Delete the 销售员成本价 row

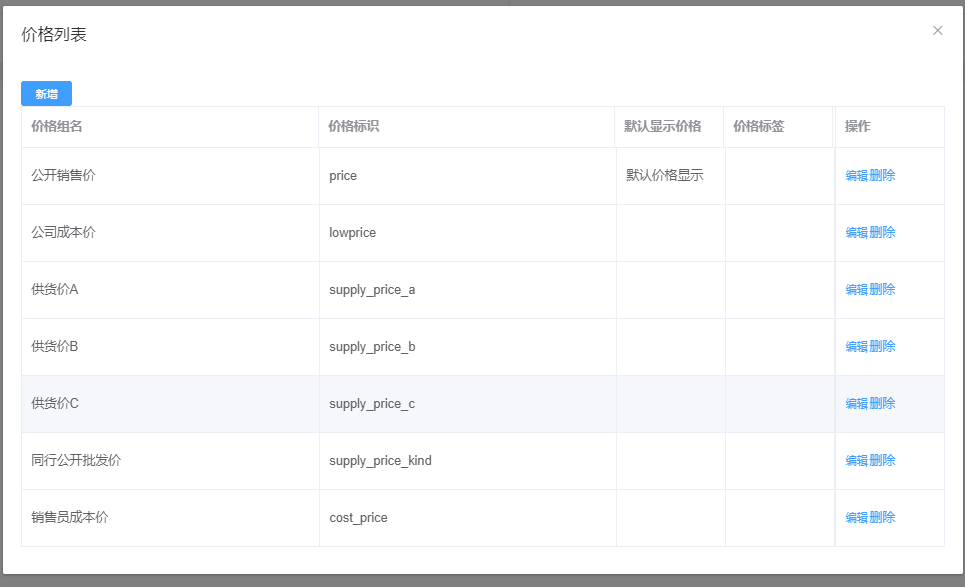(883, 518)
